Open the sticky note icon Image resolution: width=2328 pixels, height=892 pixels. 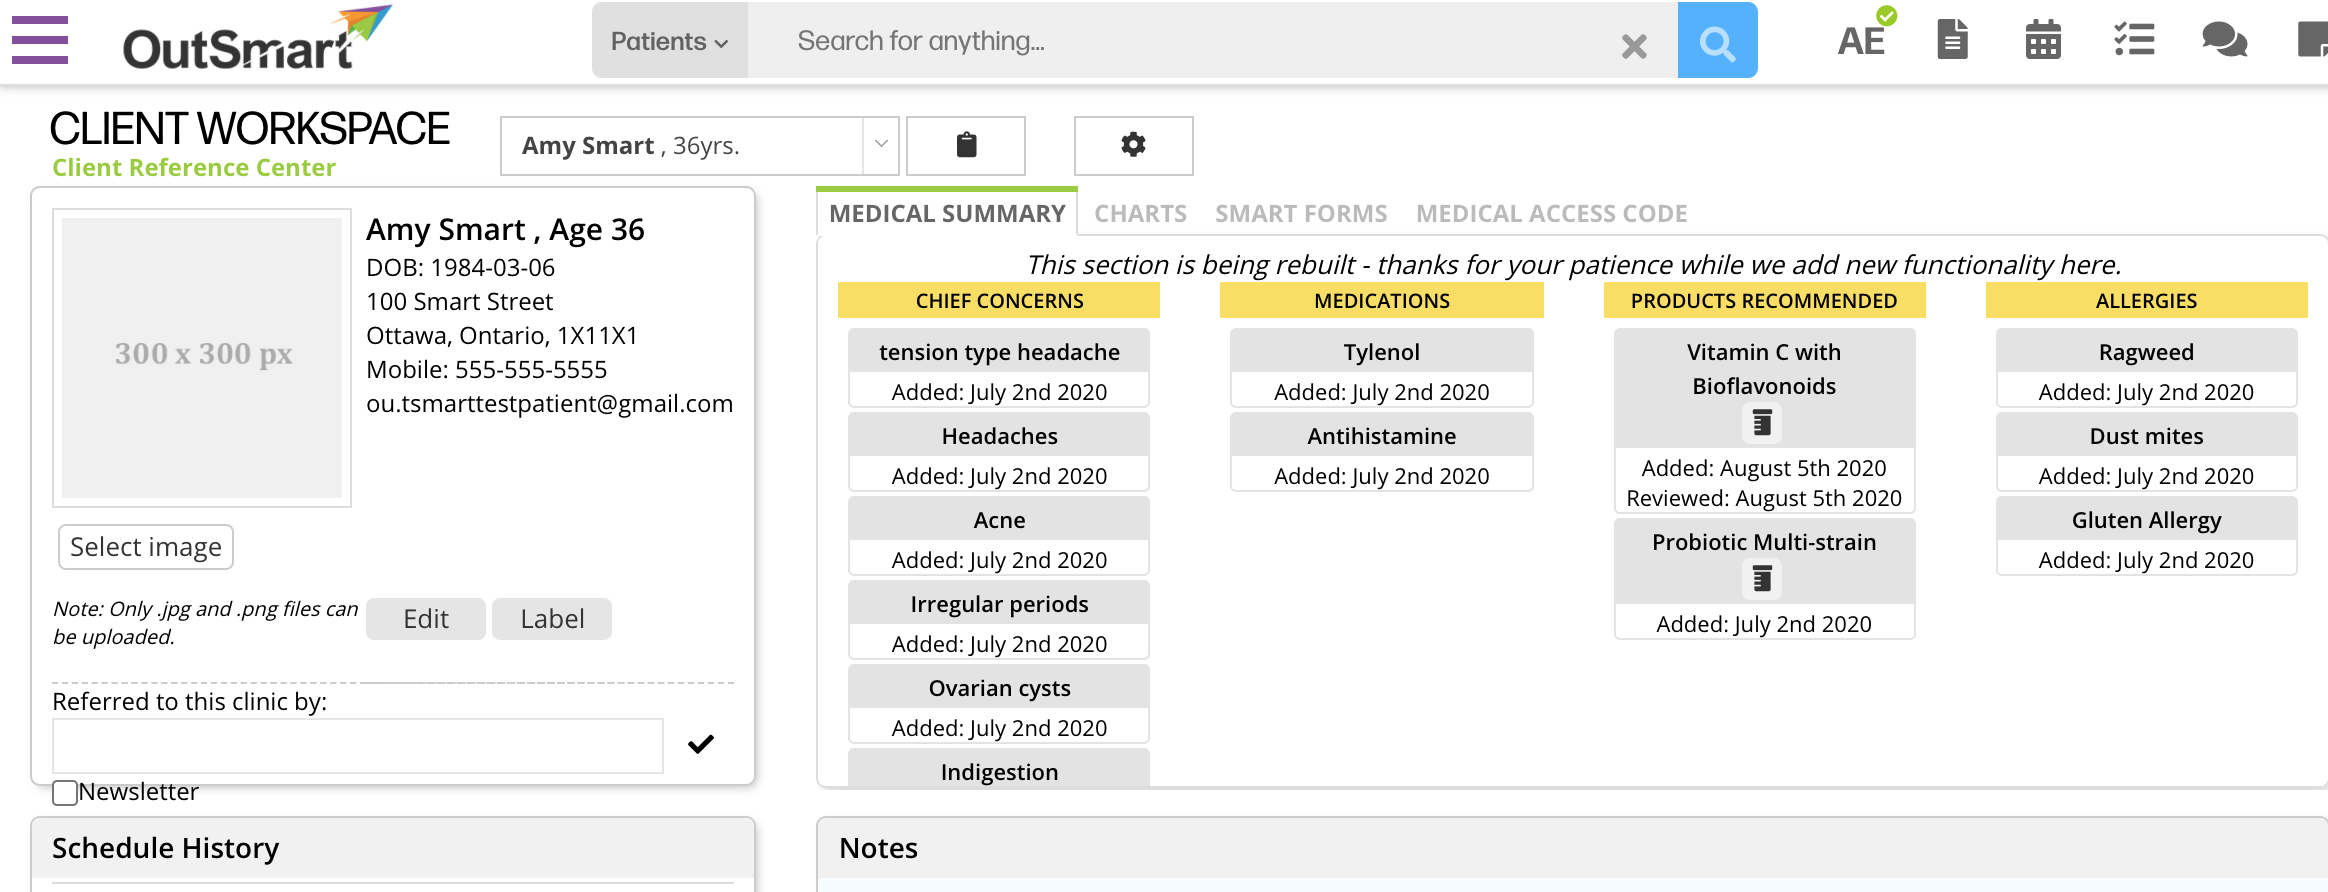pyautogui.click(x=2313, y=40)
